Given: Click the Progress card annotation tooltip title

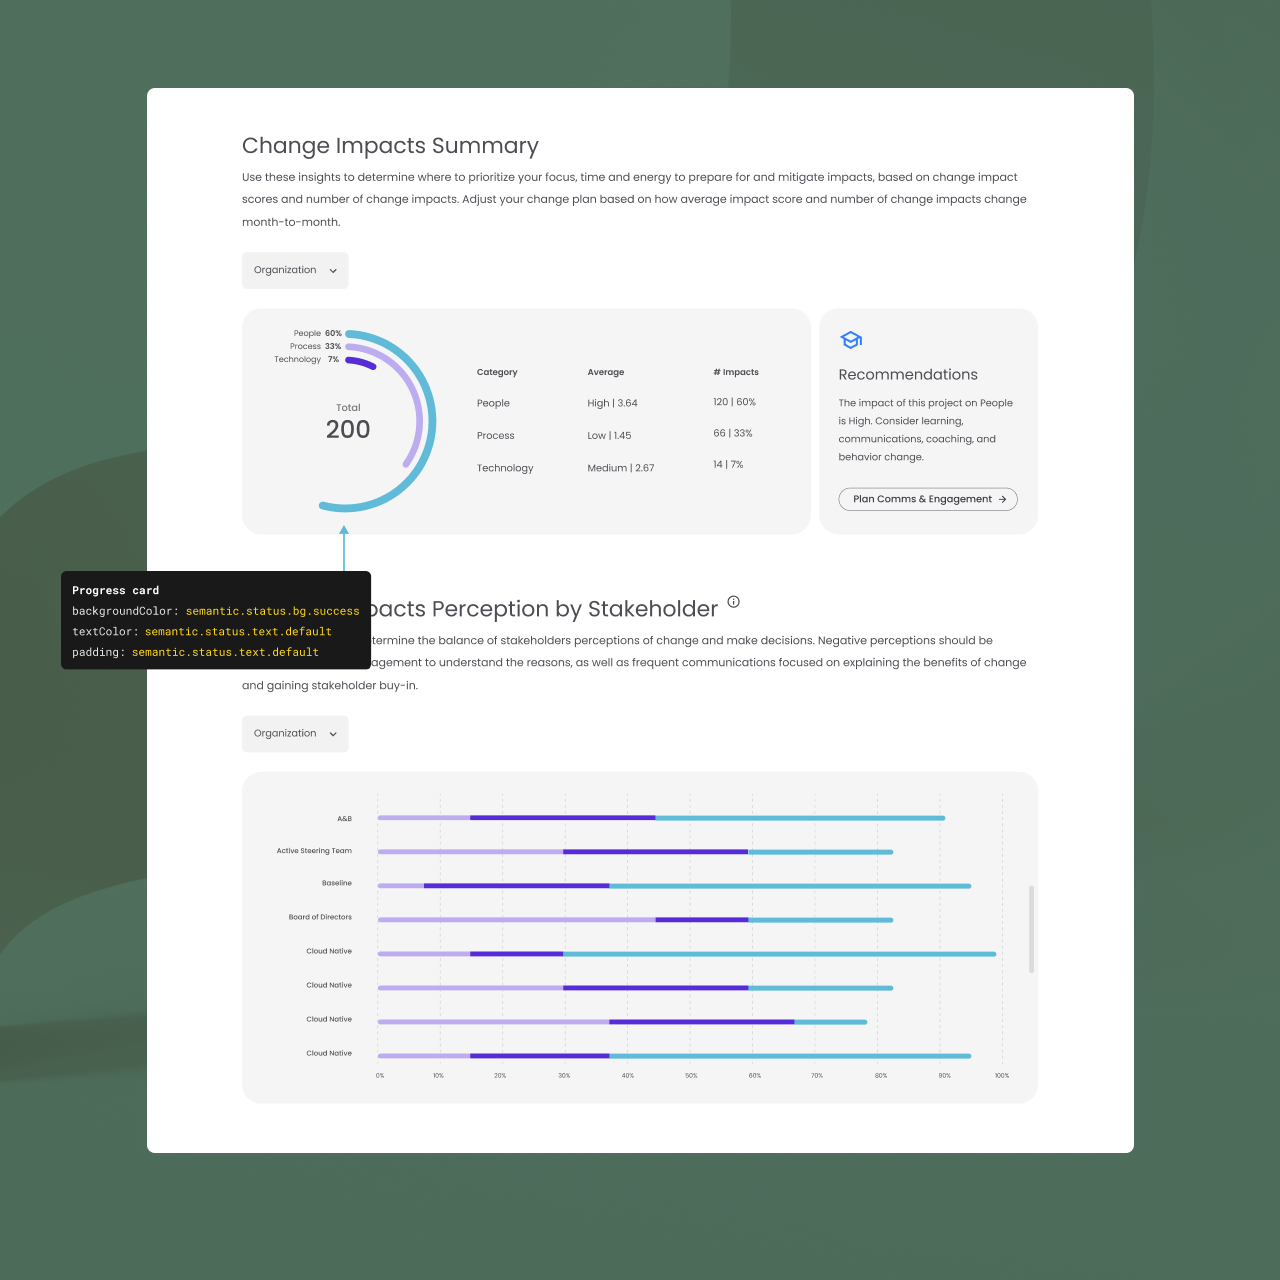Looking at the screenshot, I should (115, 591).
